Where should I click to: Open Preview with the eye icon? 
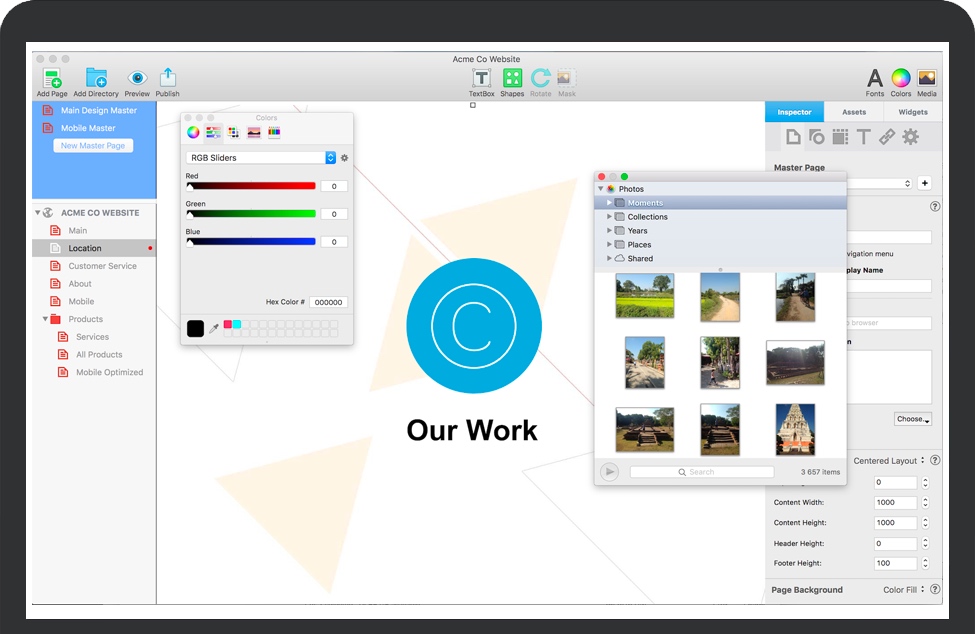137,79
